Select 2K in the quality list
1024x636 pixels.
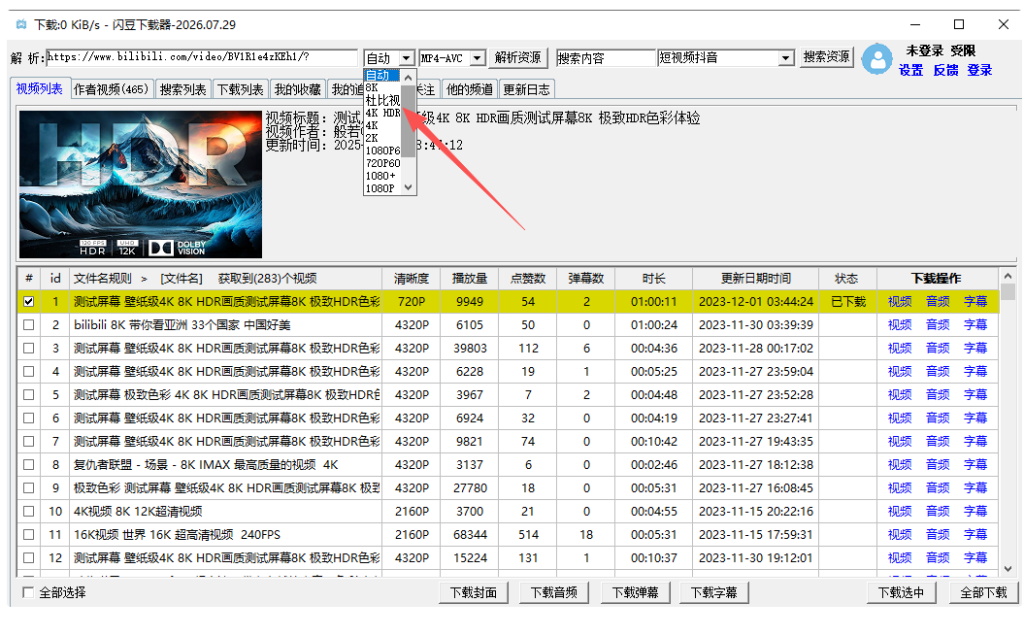coord(381,138)
